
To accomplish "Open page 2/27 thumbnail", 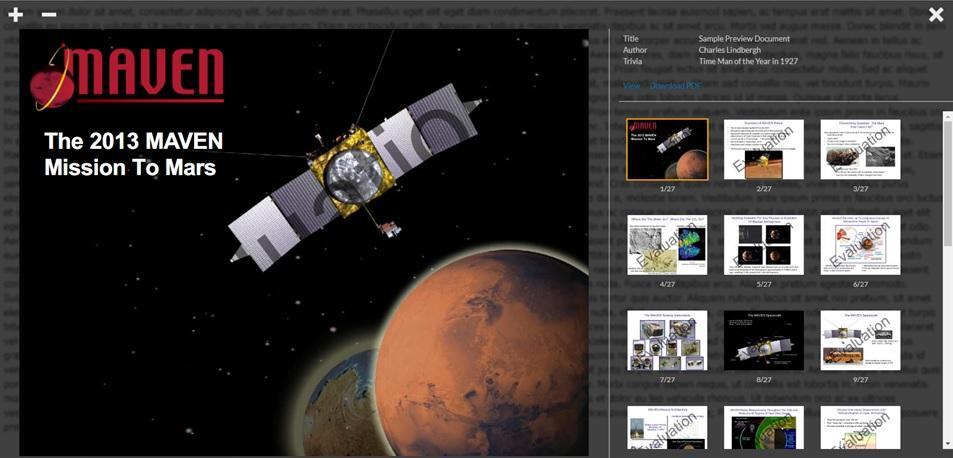I will tap(763, 149).
